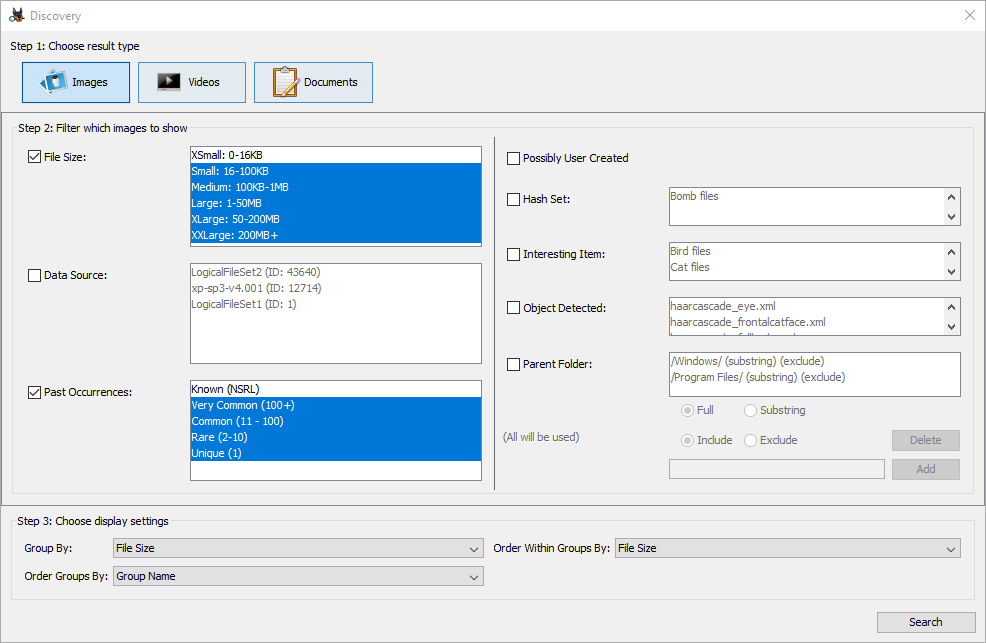Select Cat files interesting item
The height and width of the screenshot is (643, 986).
click(806, 267)
